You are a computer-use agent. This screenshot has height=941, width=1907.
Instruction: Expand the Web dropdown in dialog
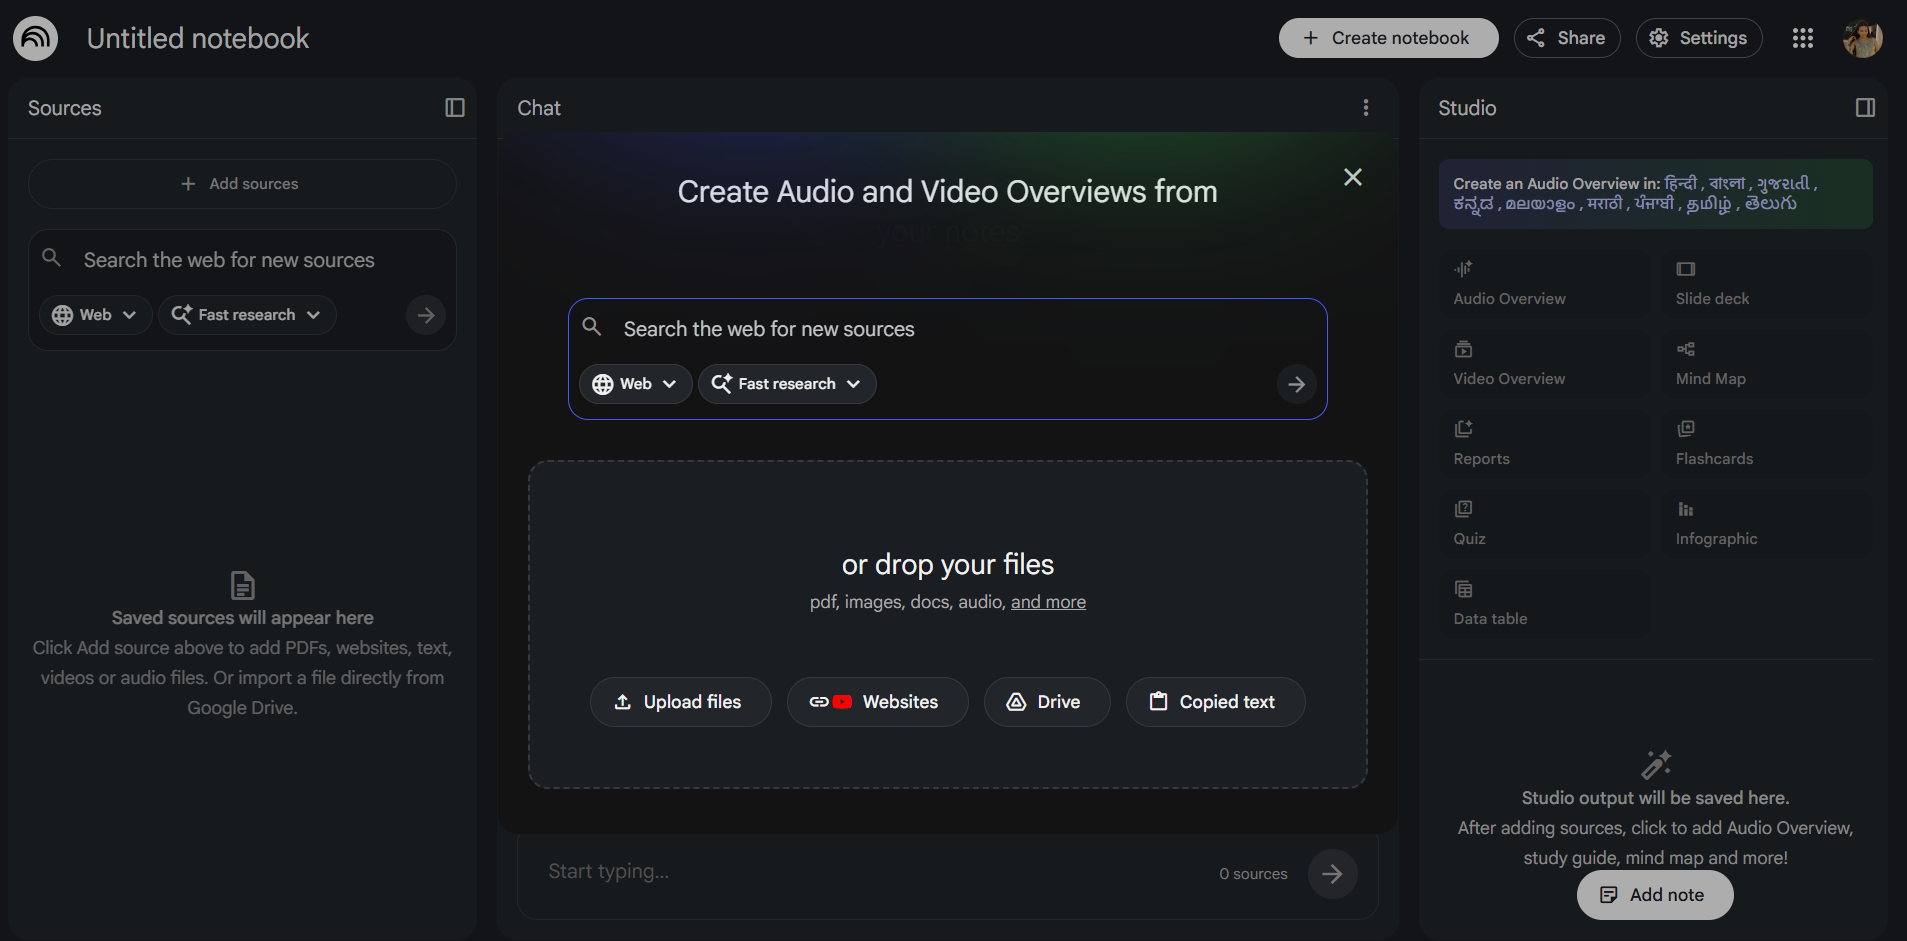pyautogui.click(x=635, y=384)
